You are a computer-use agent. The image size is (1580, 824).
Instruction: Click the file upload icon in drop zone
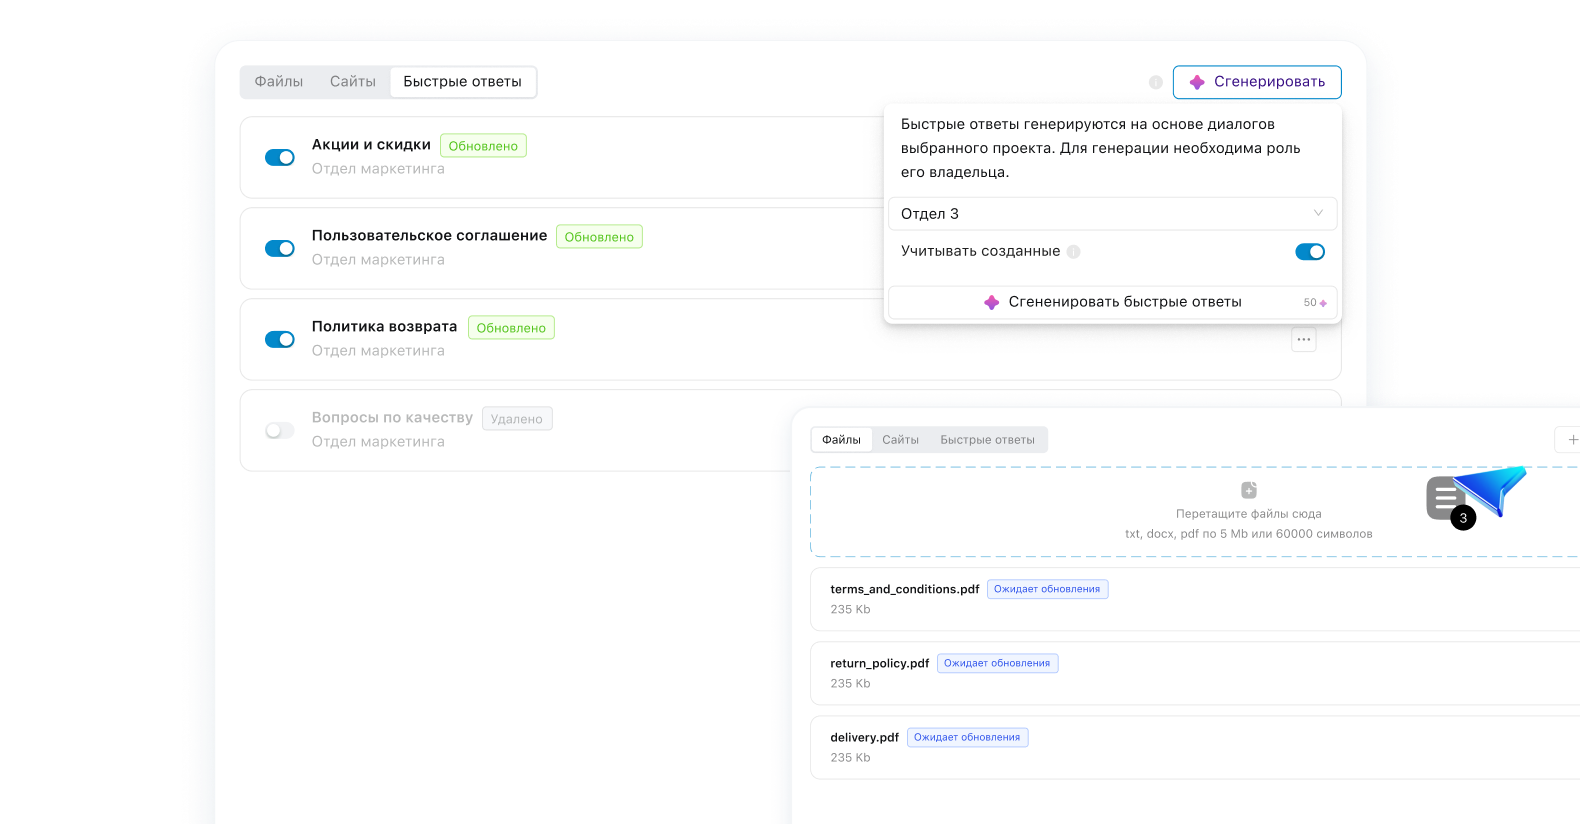(x=1248, y=490)
